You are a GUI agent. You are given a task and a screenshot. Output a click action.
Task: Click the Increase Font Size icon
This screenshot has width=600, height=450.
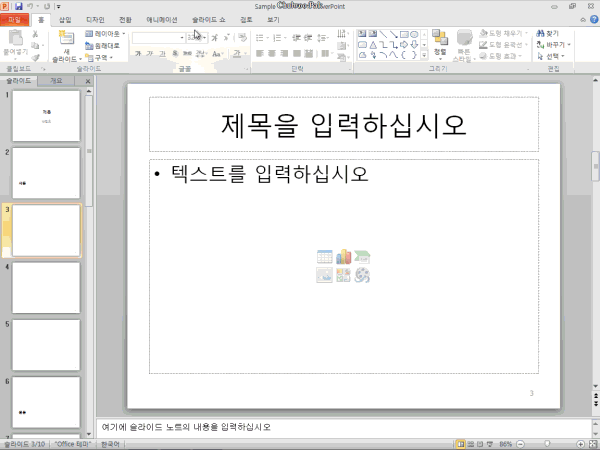click(215, 38)
